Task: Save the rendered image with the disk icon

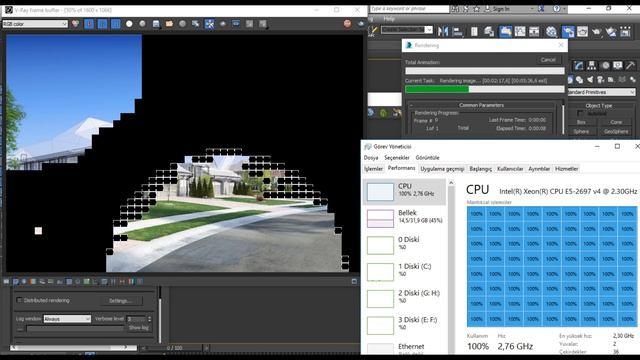Action: tap(156, 24)
